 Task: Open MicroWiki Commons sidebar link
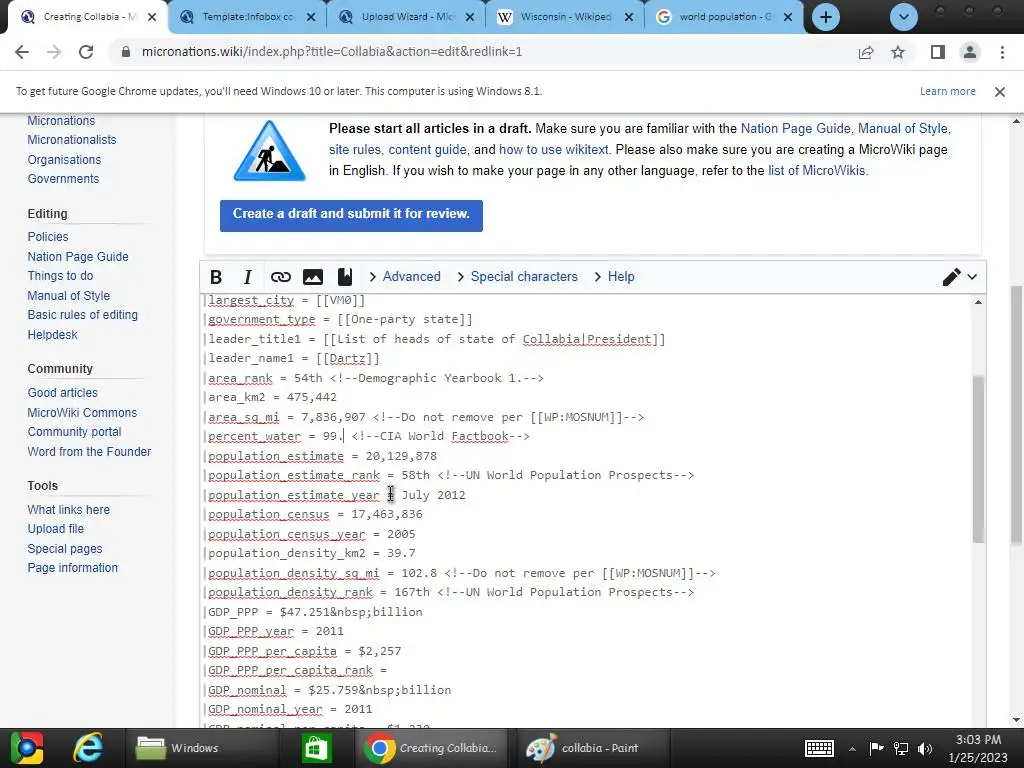pos(82,412)
